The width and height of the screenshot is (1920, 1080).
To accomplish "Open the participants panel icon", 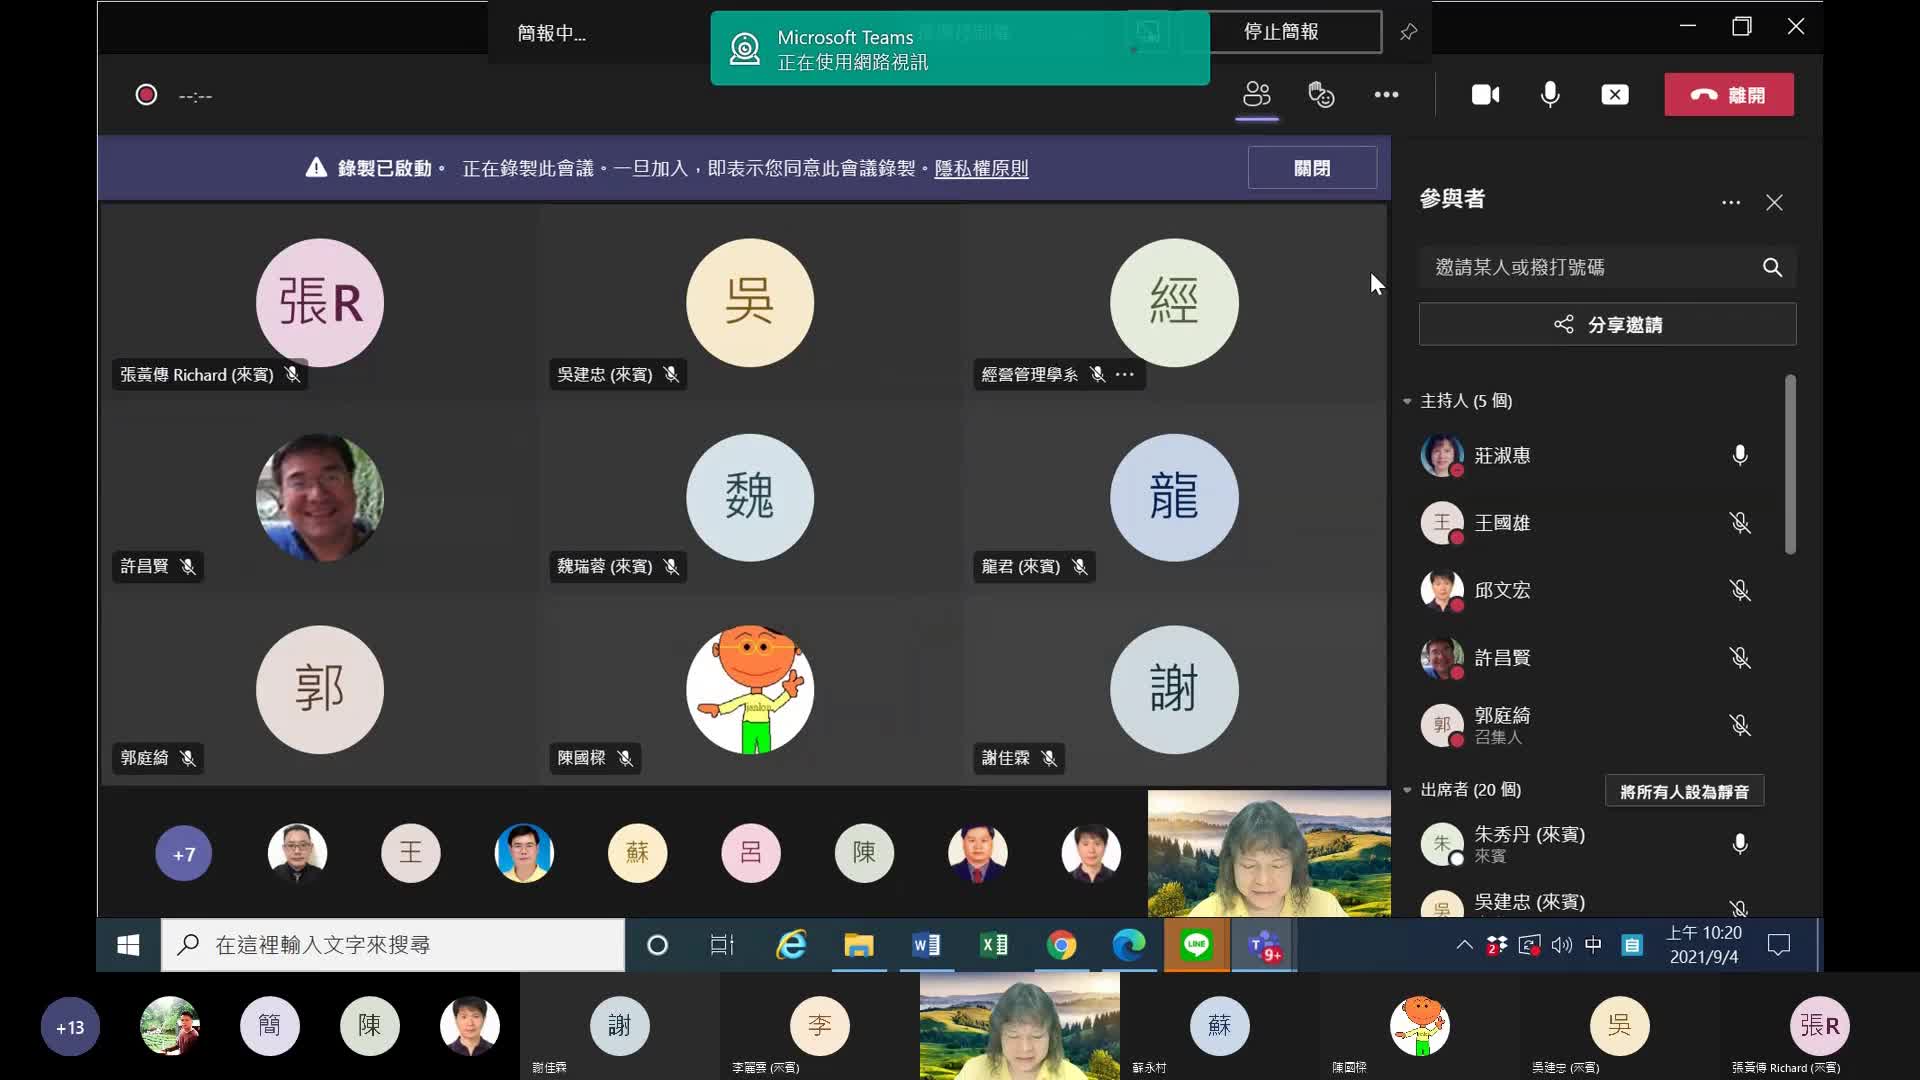I will 1257,95.
